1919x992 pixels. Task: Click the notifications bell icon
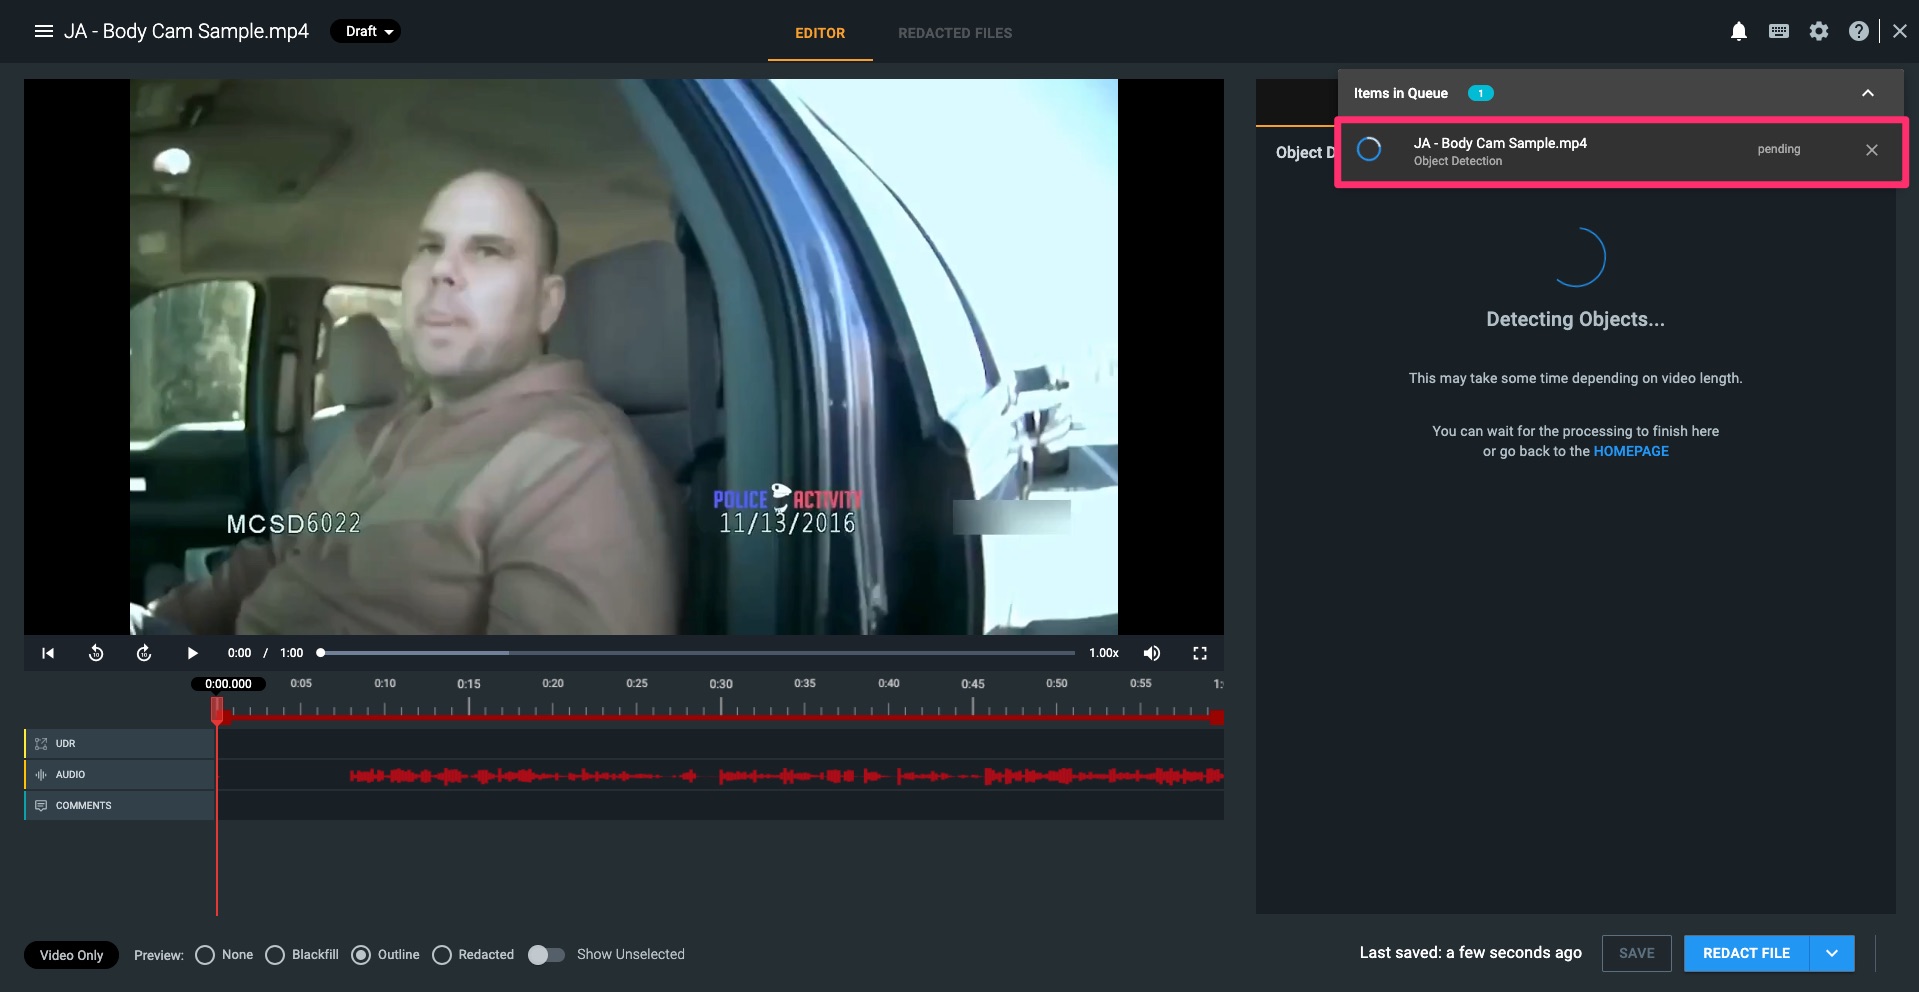pos(1738,31)
